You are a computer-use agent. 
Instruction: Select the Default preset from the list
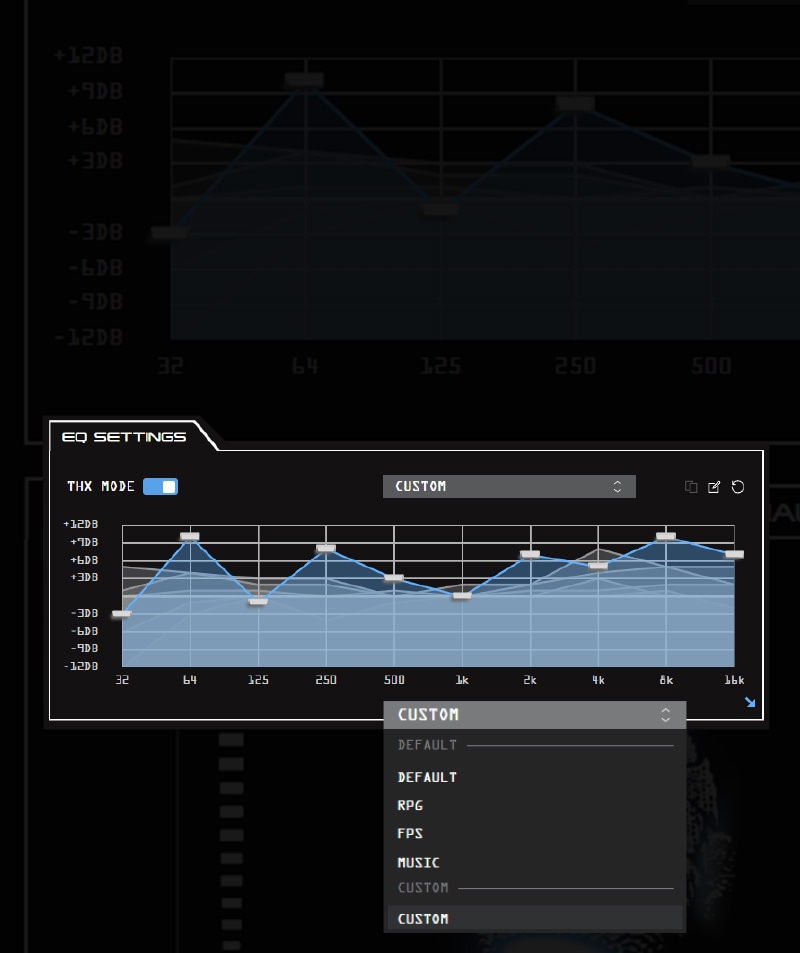pos(427,777)
